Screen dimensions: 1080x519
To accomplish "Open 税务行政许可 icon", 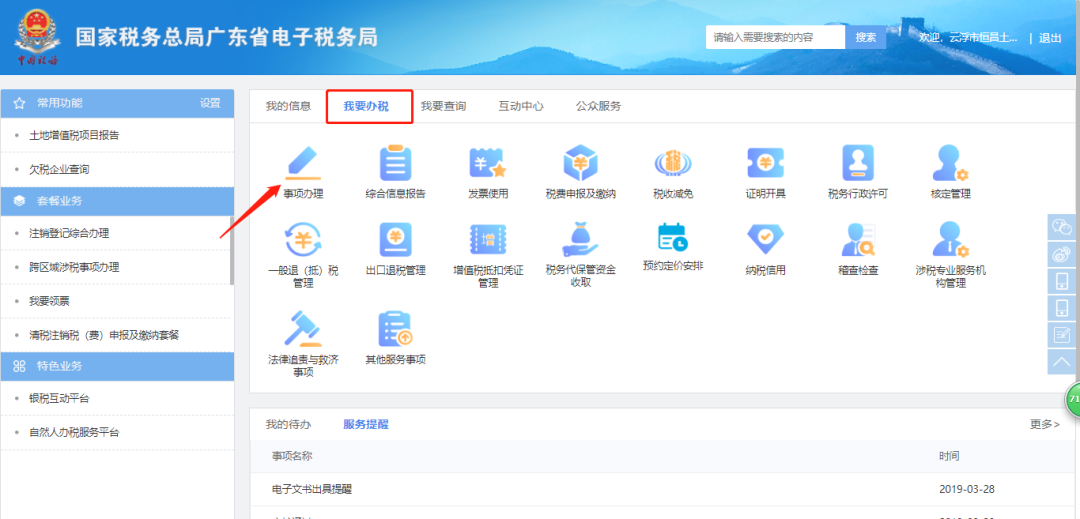I will pos(858,163).
